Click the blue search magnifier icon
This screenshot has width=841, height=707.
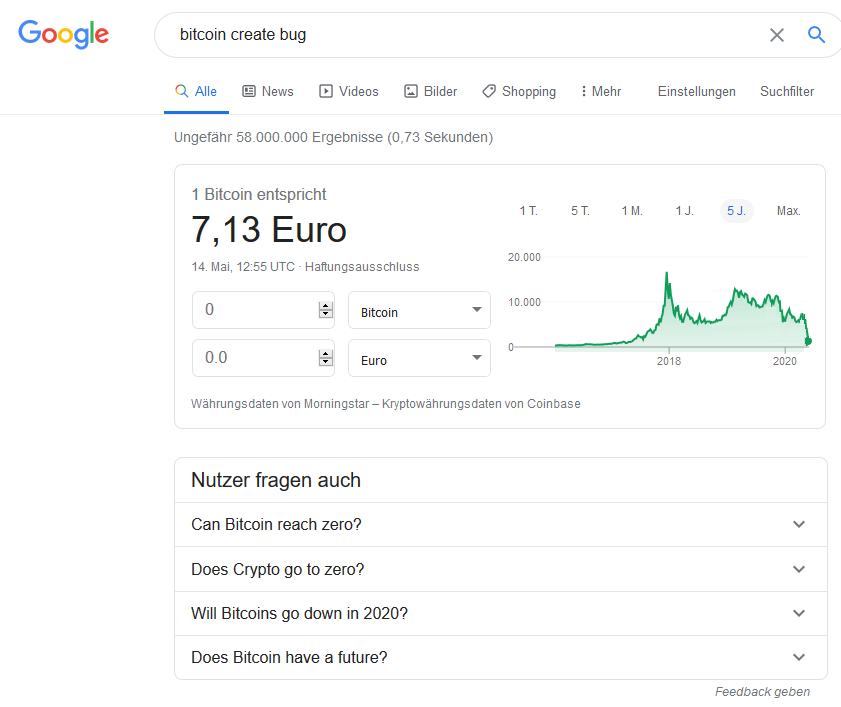pos(816,35)
